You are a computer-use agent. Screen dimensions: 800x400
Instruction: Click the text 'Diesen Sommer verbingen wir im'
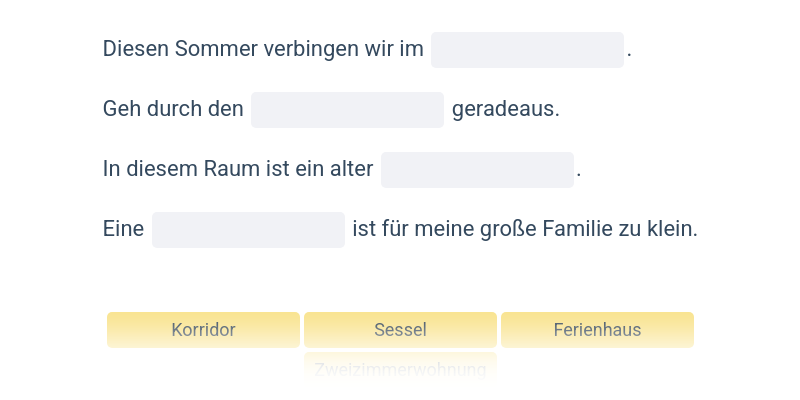pyautogui.click(x=263, y=49)
